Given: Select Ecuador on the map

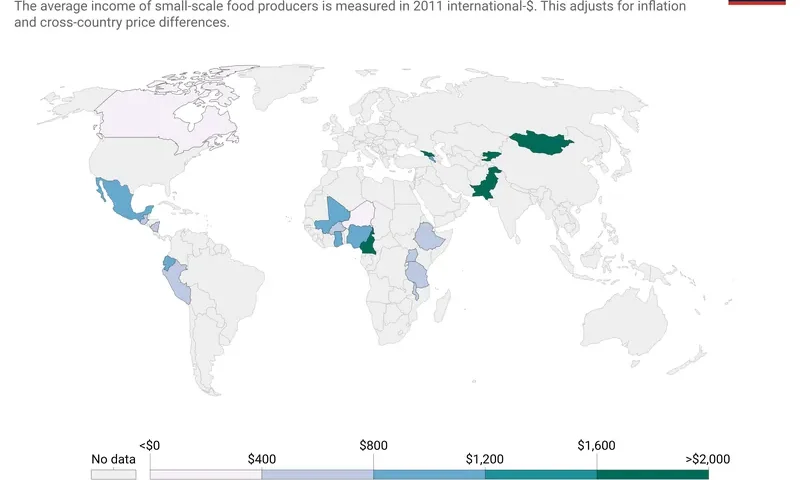Looking at the screenshot, I should (x=168, y=263).
